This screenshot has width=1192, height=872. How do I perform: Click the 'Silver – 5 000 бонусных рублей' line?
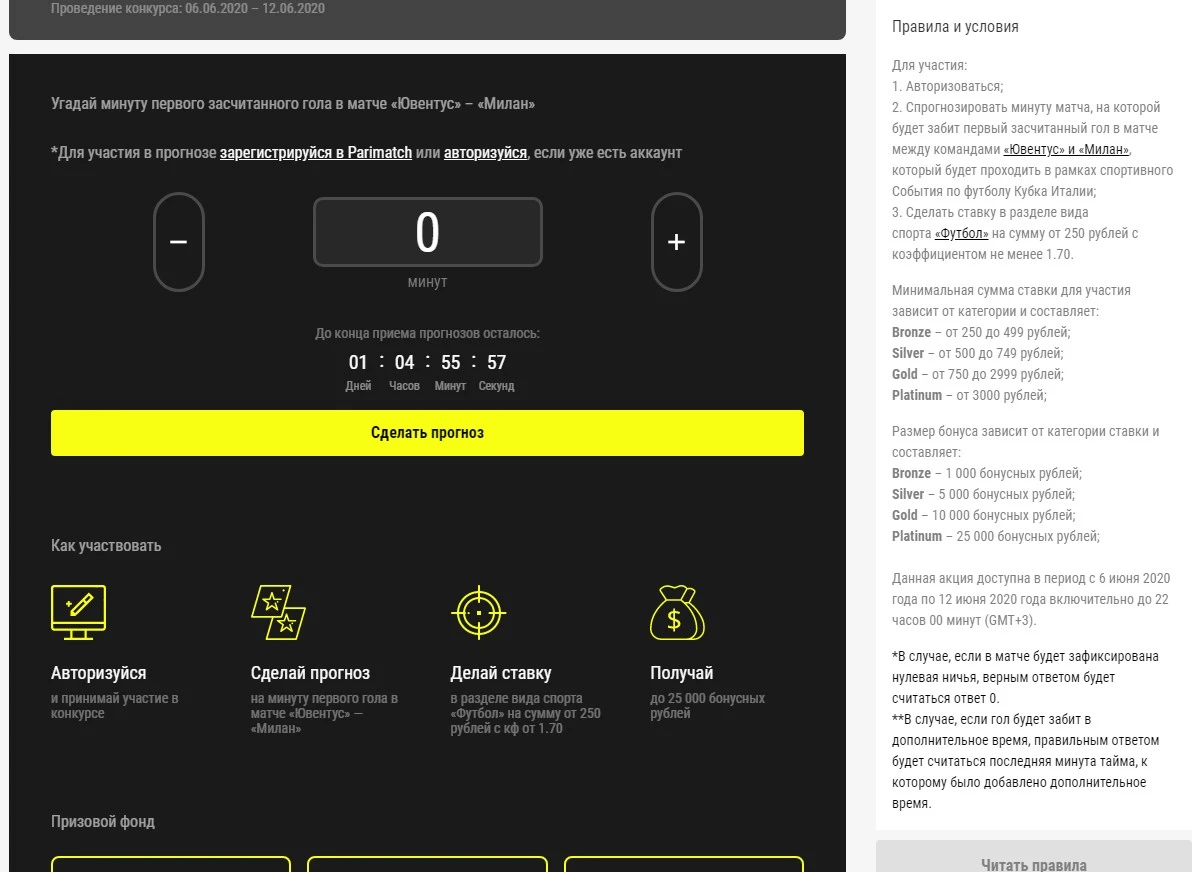point(984,494)
